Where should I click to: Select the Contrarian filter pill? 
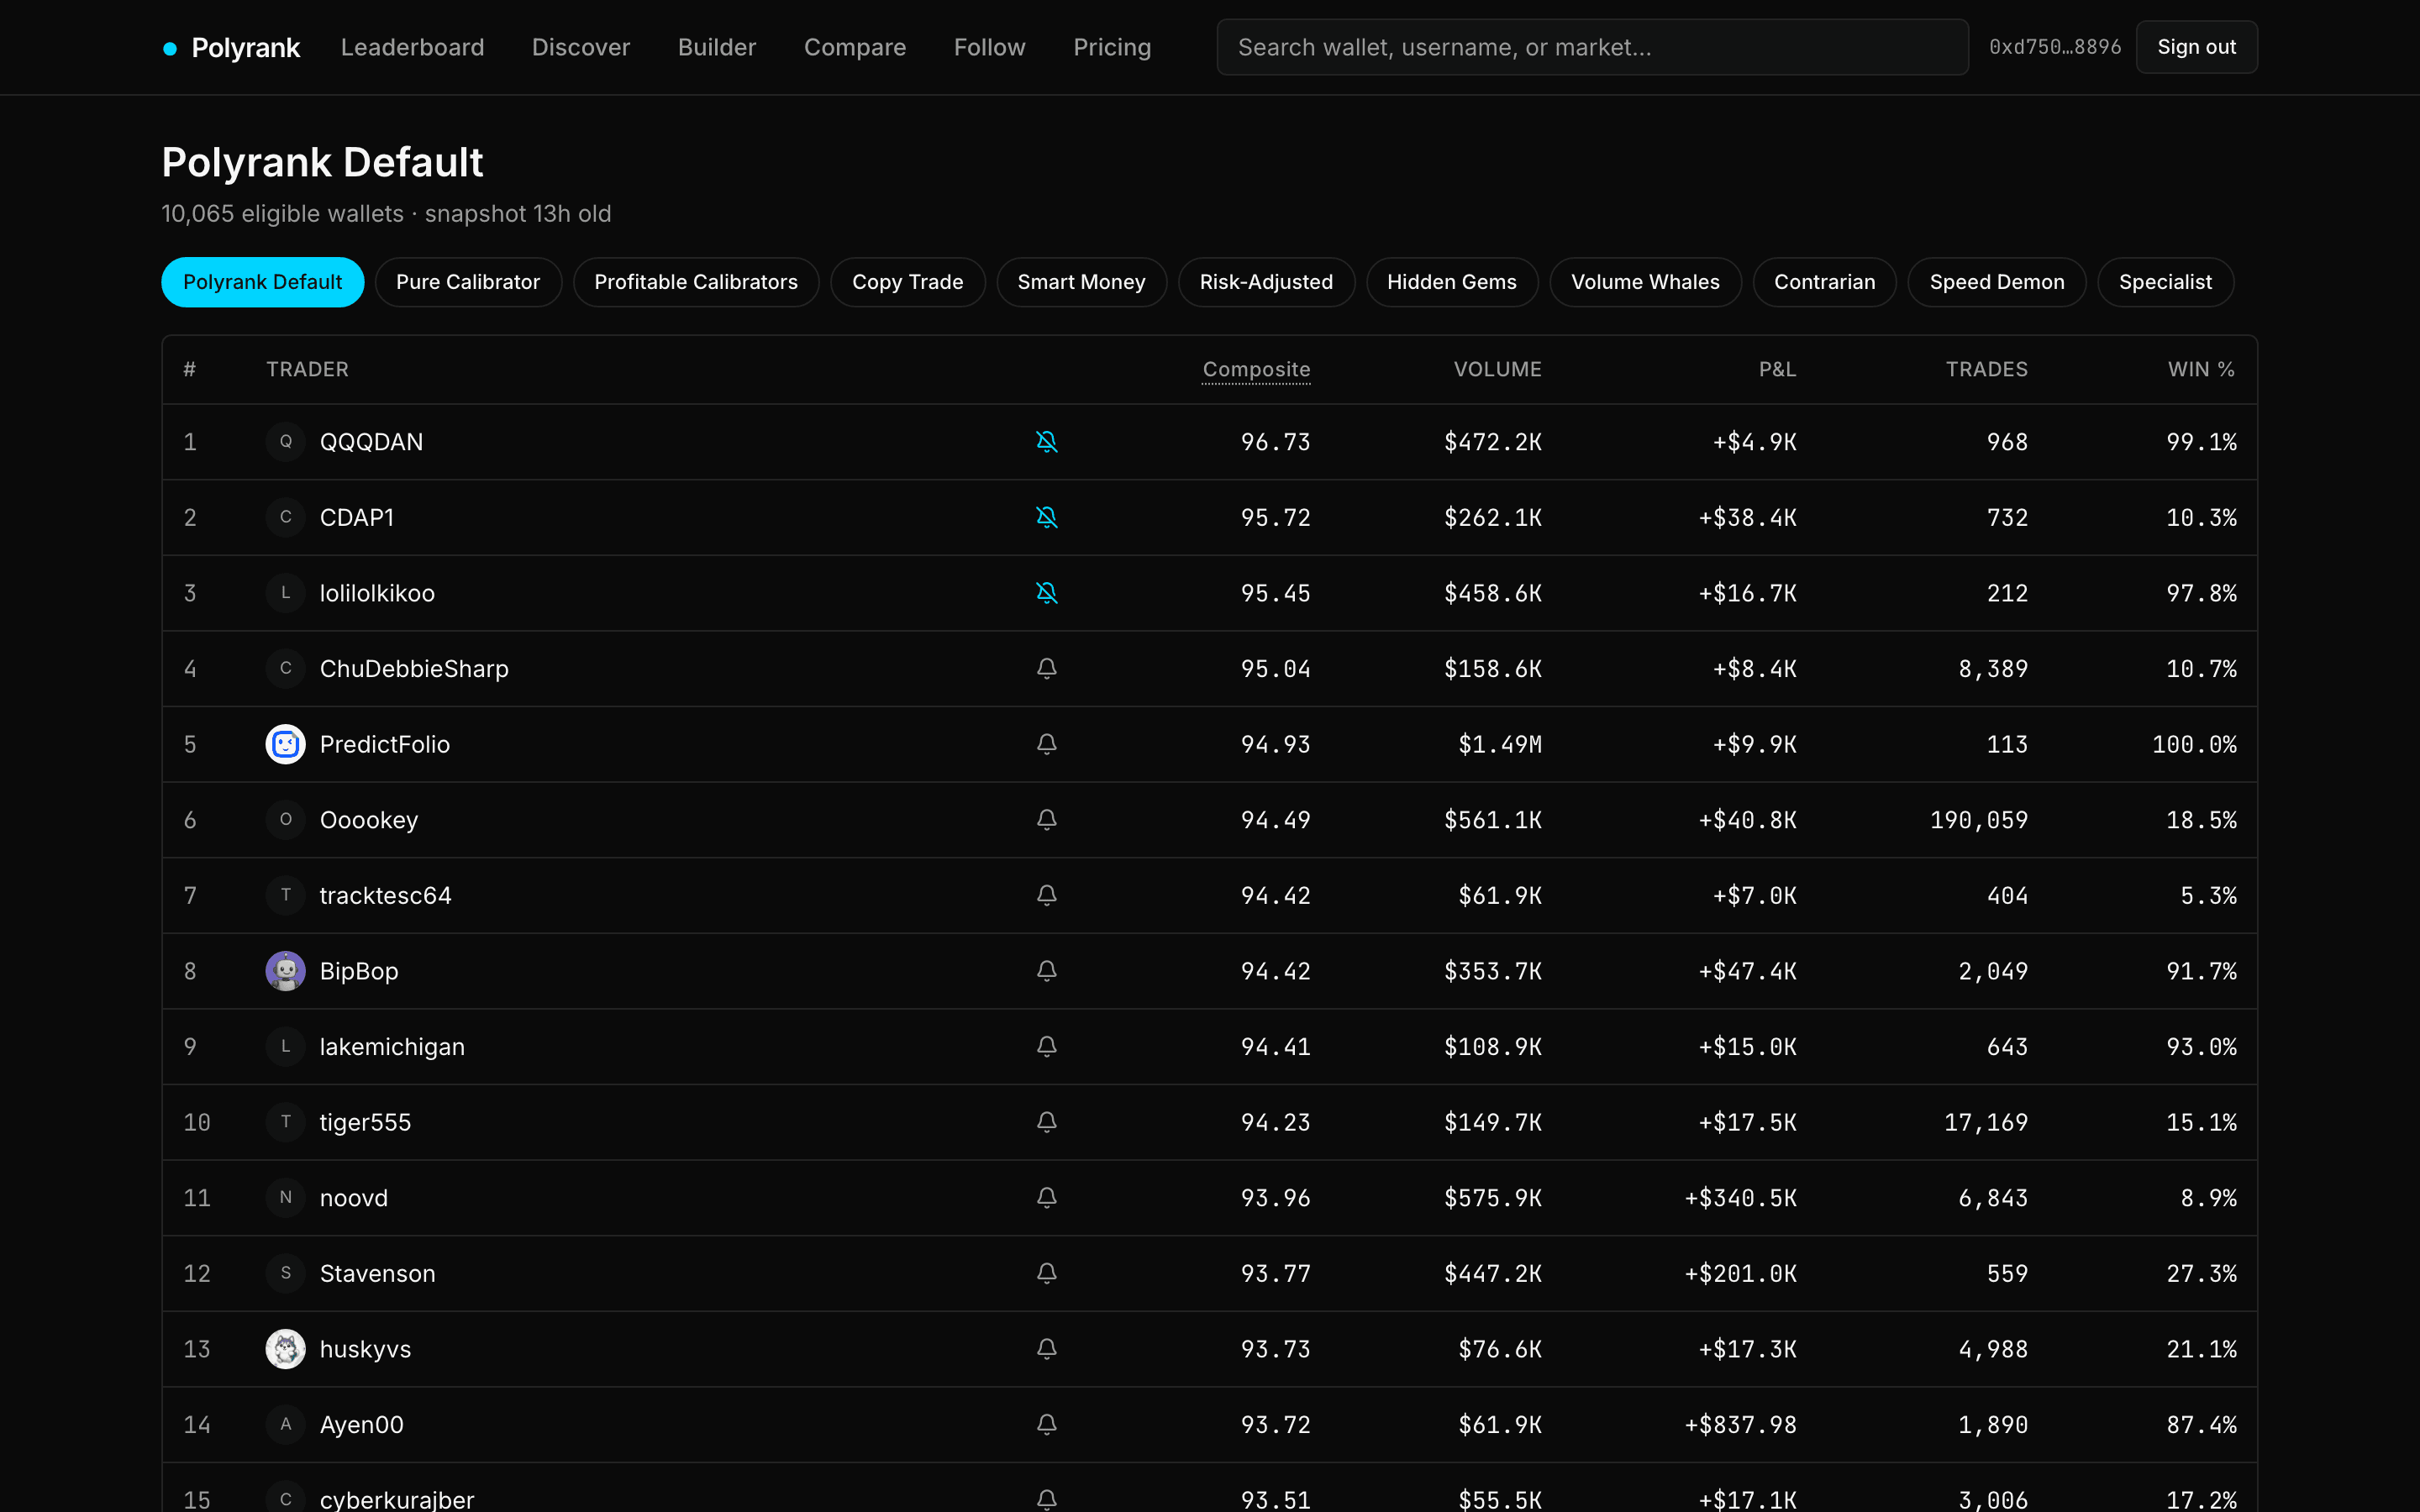click(1824, 282)
